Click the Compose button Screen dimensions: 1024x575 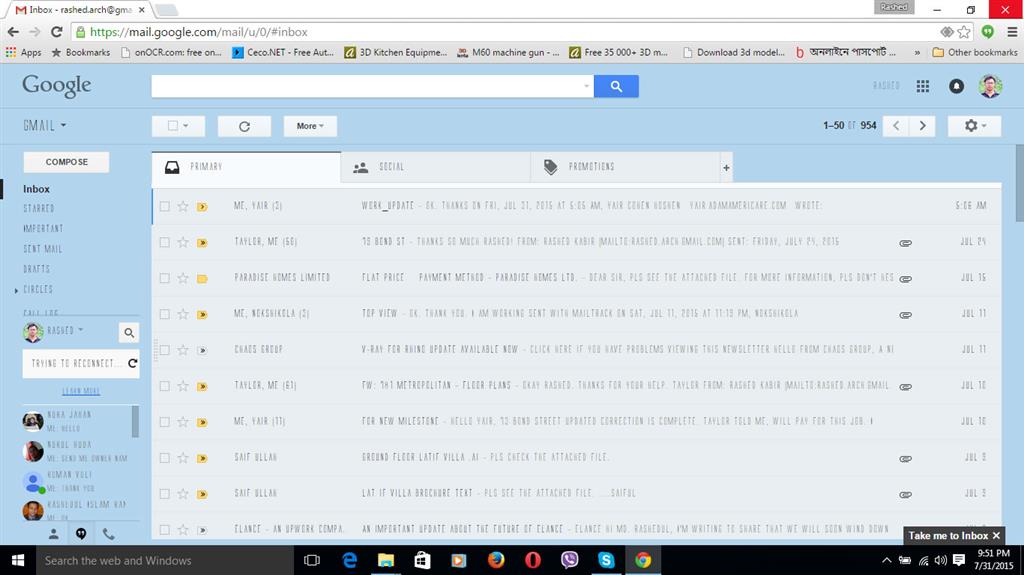click(x=67, y=162)
